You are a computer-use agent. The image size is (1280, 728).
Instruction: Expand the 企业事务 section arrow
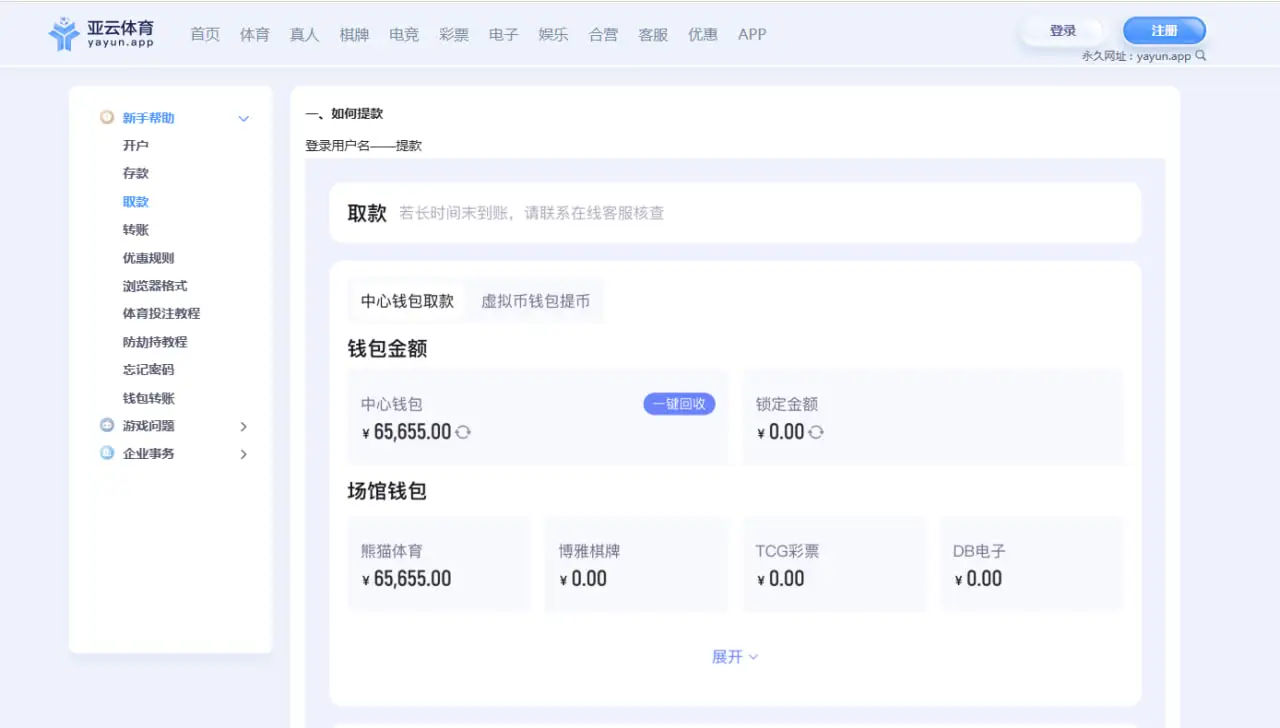pyautogui.click(x=243, y=455)
